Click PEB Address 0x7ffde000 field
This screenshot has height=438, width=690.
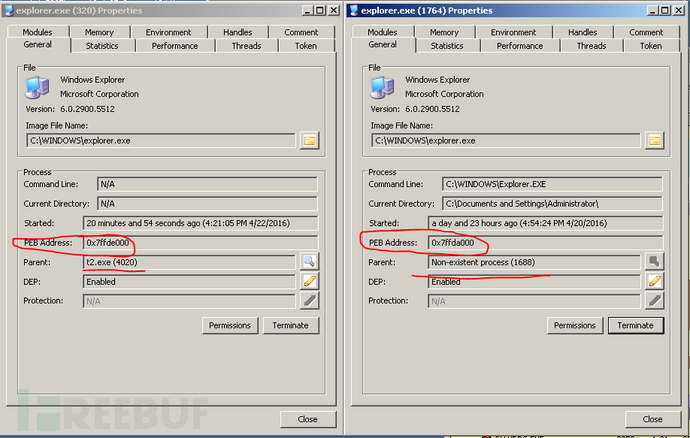[x=200, y=243]
